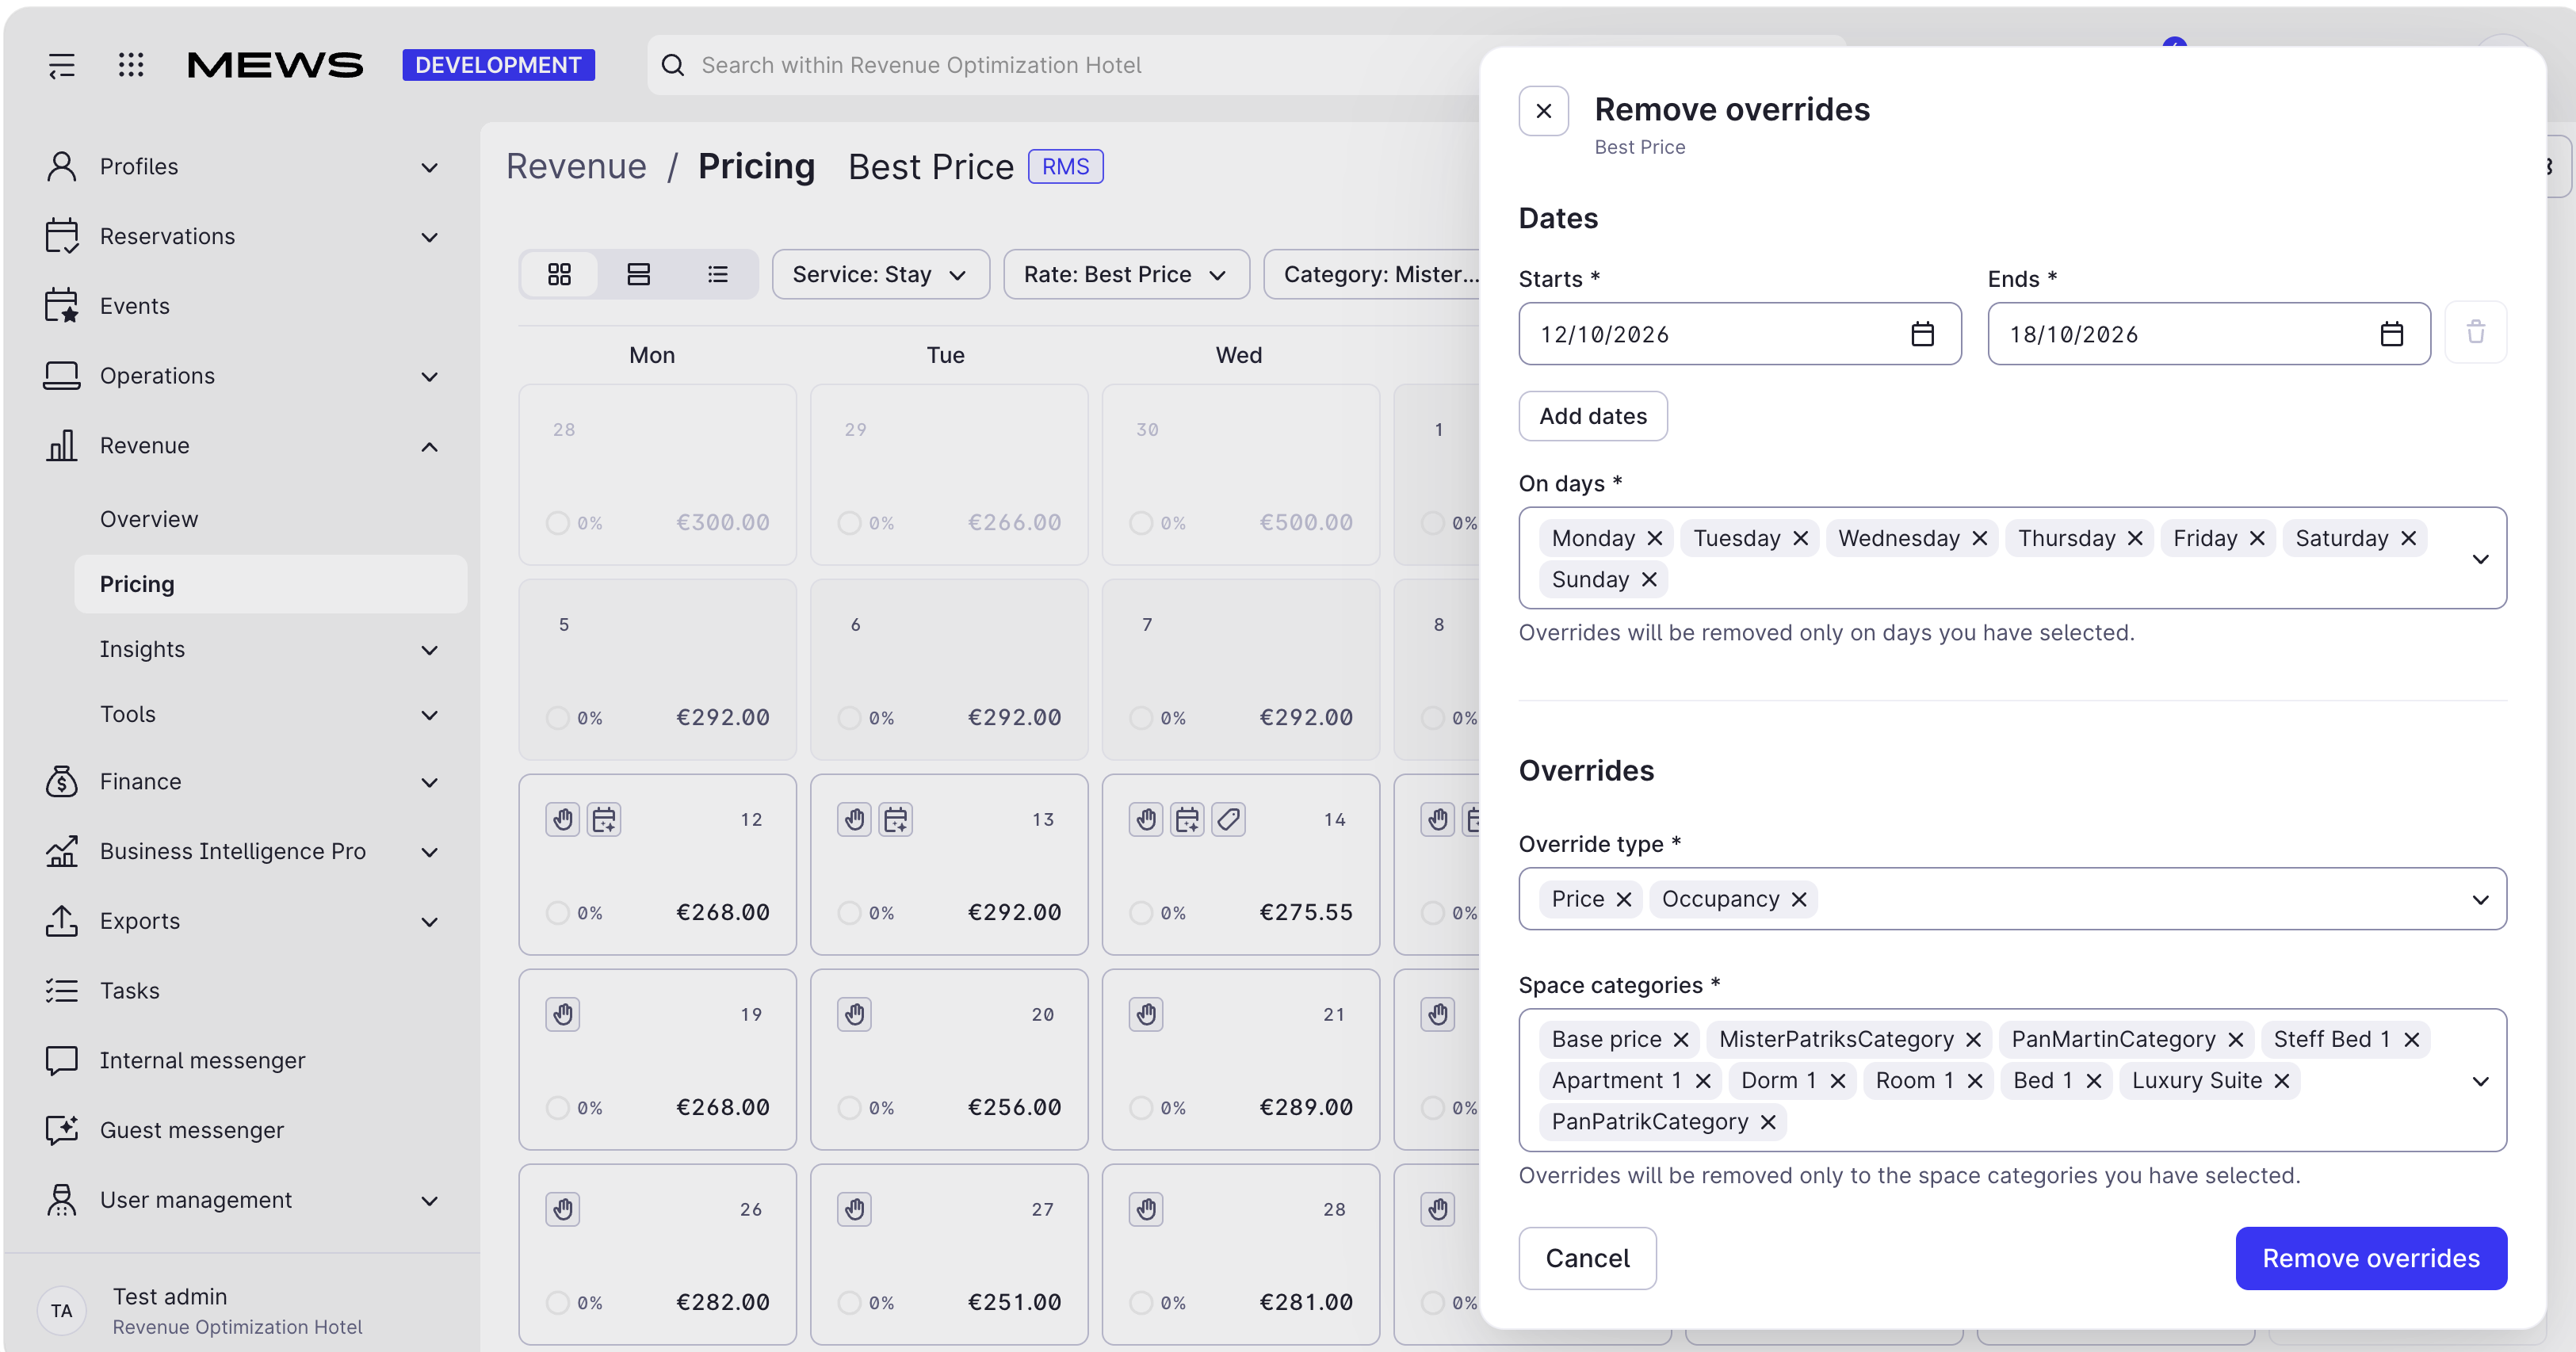Click the hand override icon on day 27
This screenshot has height=1352, width=2576.
(854, 1210)
